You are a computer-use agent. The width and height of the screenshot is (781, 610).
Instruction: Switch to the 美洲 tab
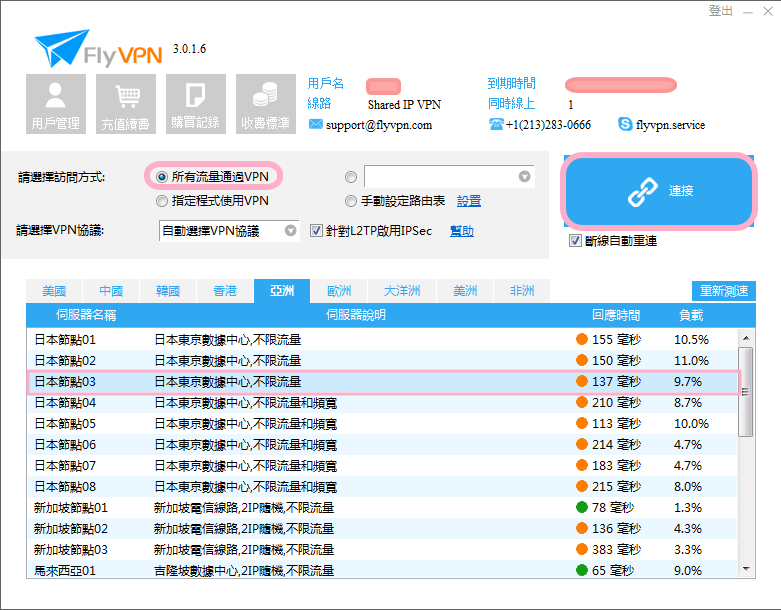(x=465, y=291)
